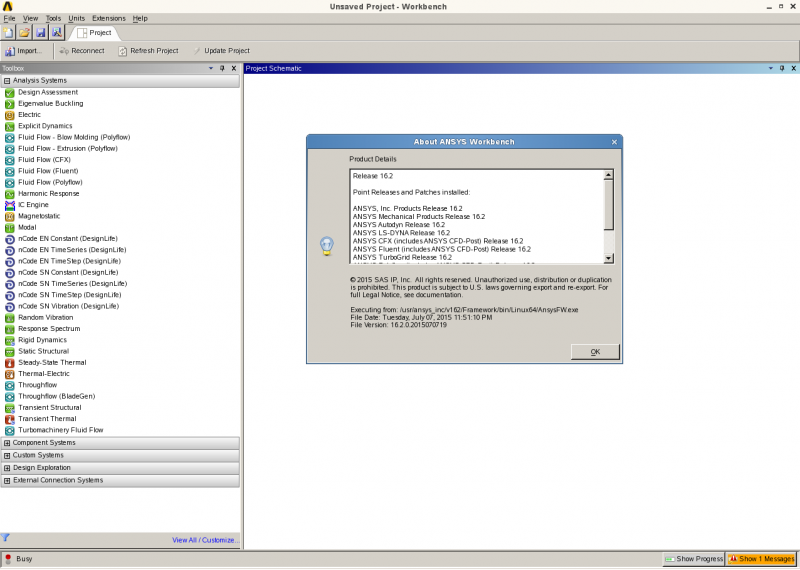Select the Modal analysis icon
This screenshot has height=570, width=800.
click(10, 228)
